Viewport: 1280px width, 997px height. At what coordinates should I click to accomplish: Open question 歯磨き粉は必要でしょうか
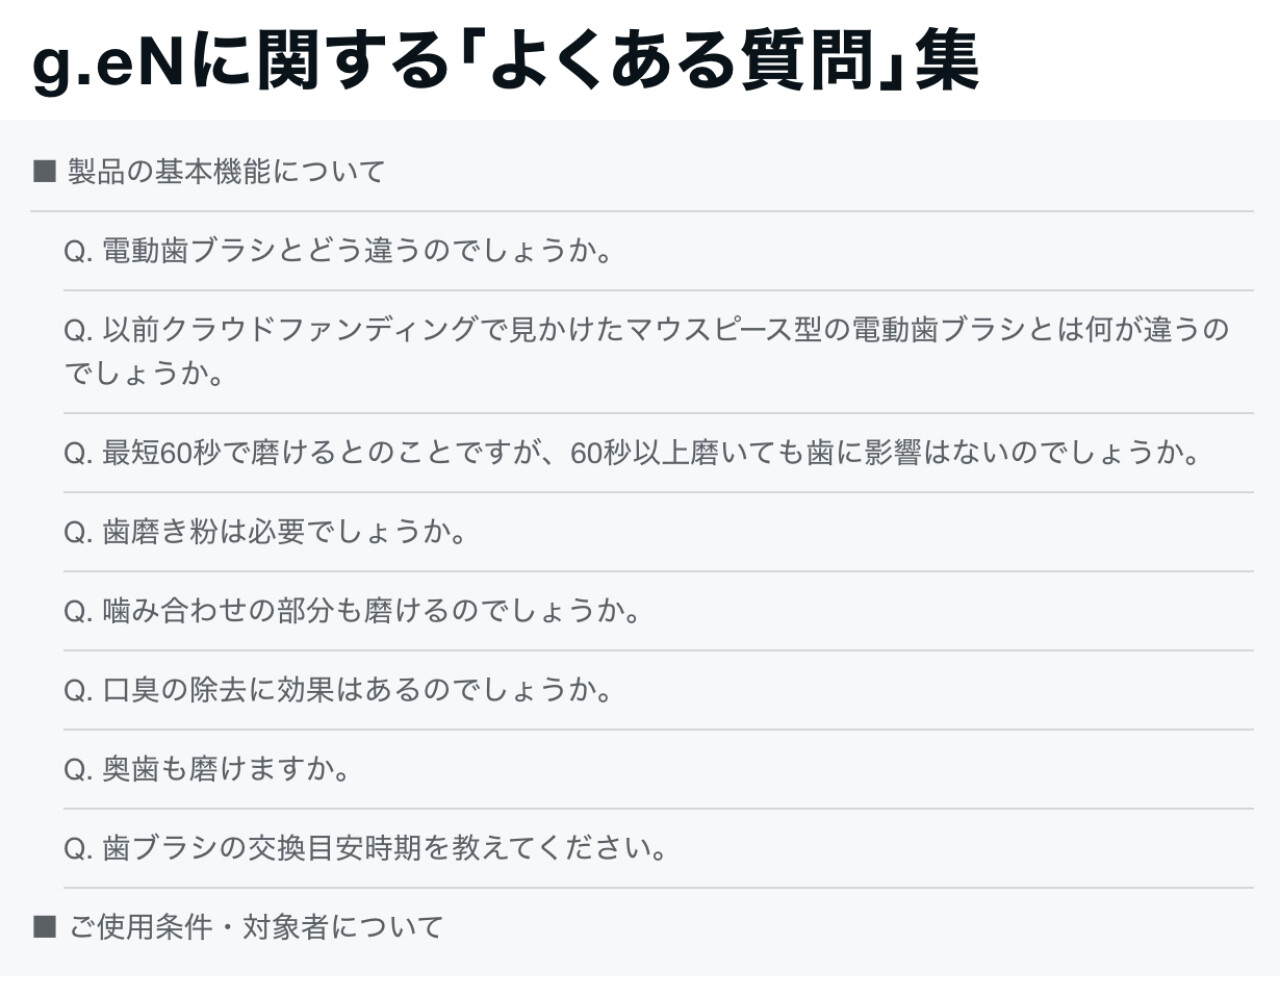click(x=285, y=532)
